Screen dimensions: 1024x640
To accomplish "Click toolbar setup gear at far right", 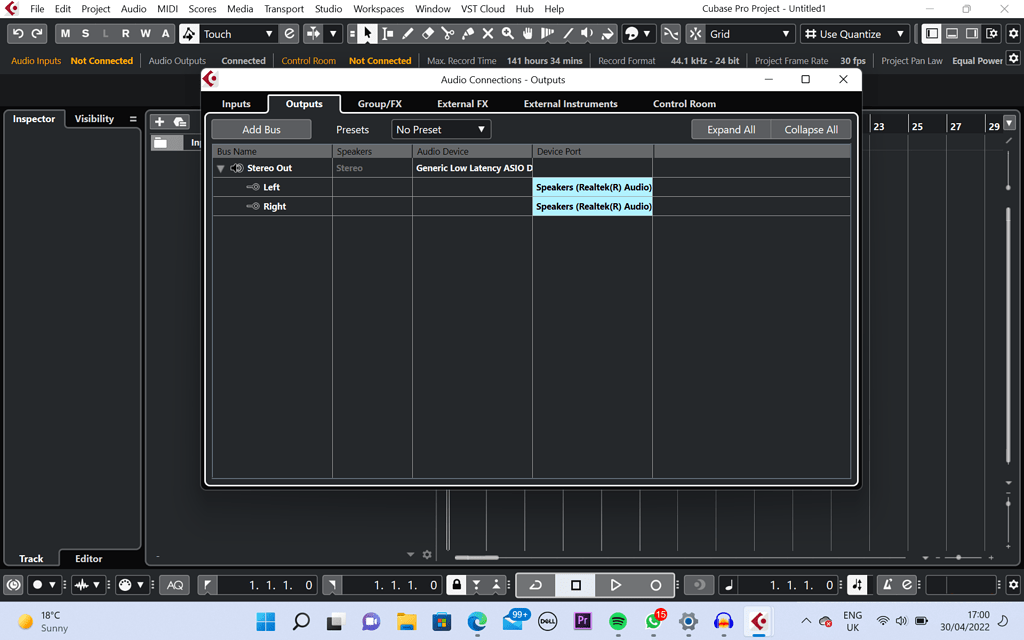I will pyautogui.click(x=1014, y=34).
